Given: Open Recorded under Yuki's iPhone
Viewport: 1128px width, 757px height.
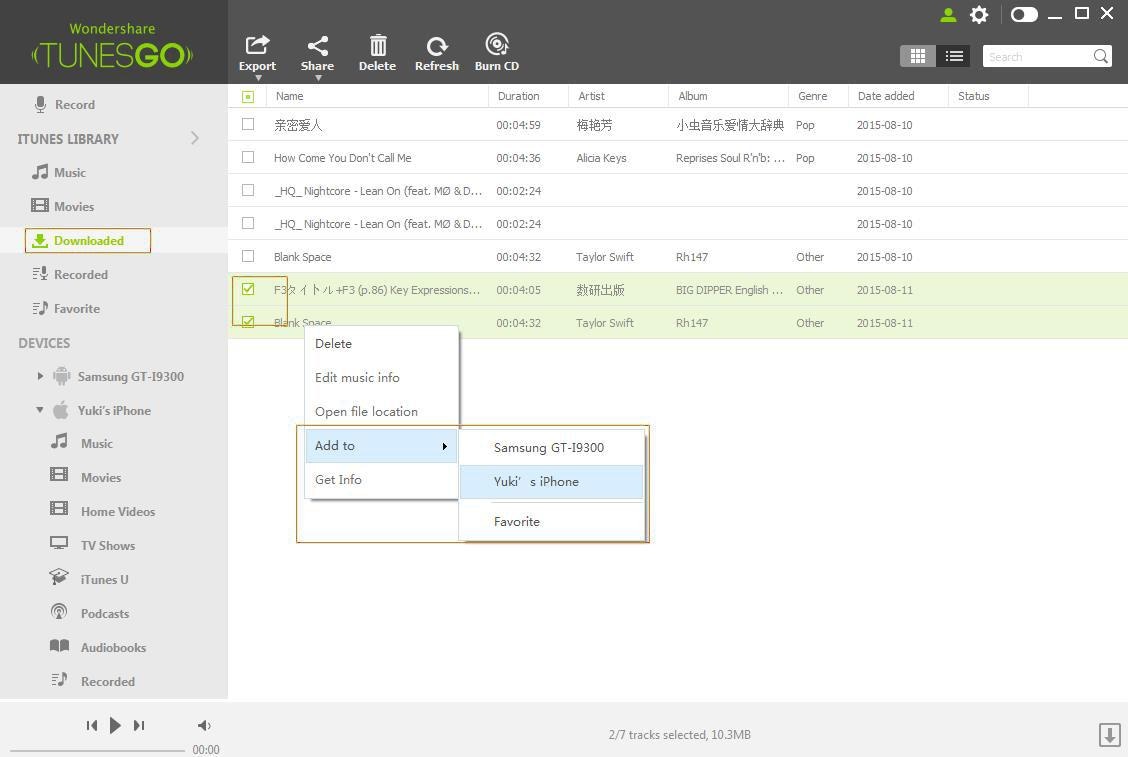Looking at the screenshot, I should pyautogui.click(x=93, y=681).
